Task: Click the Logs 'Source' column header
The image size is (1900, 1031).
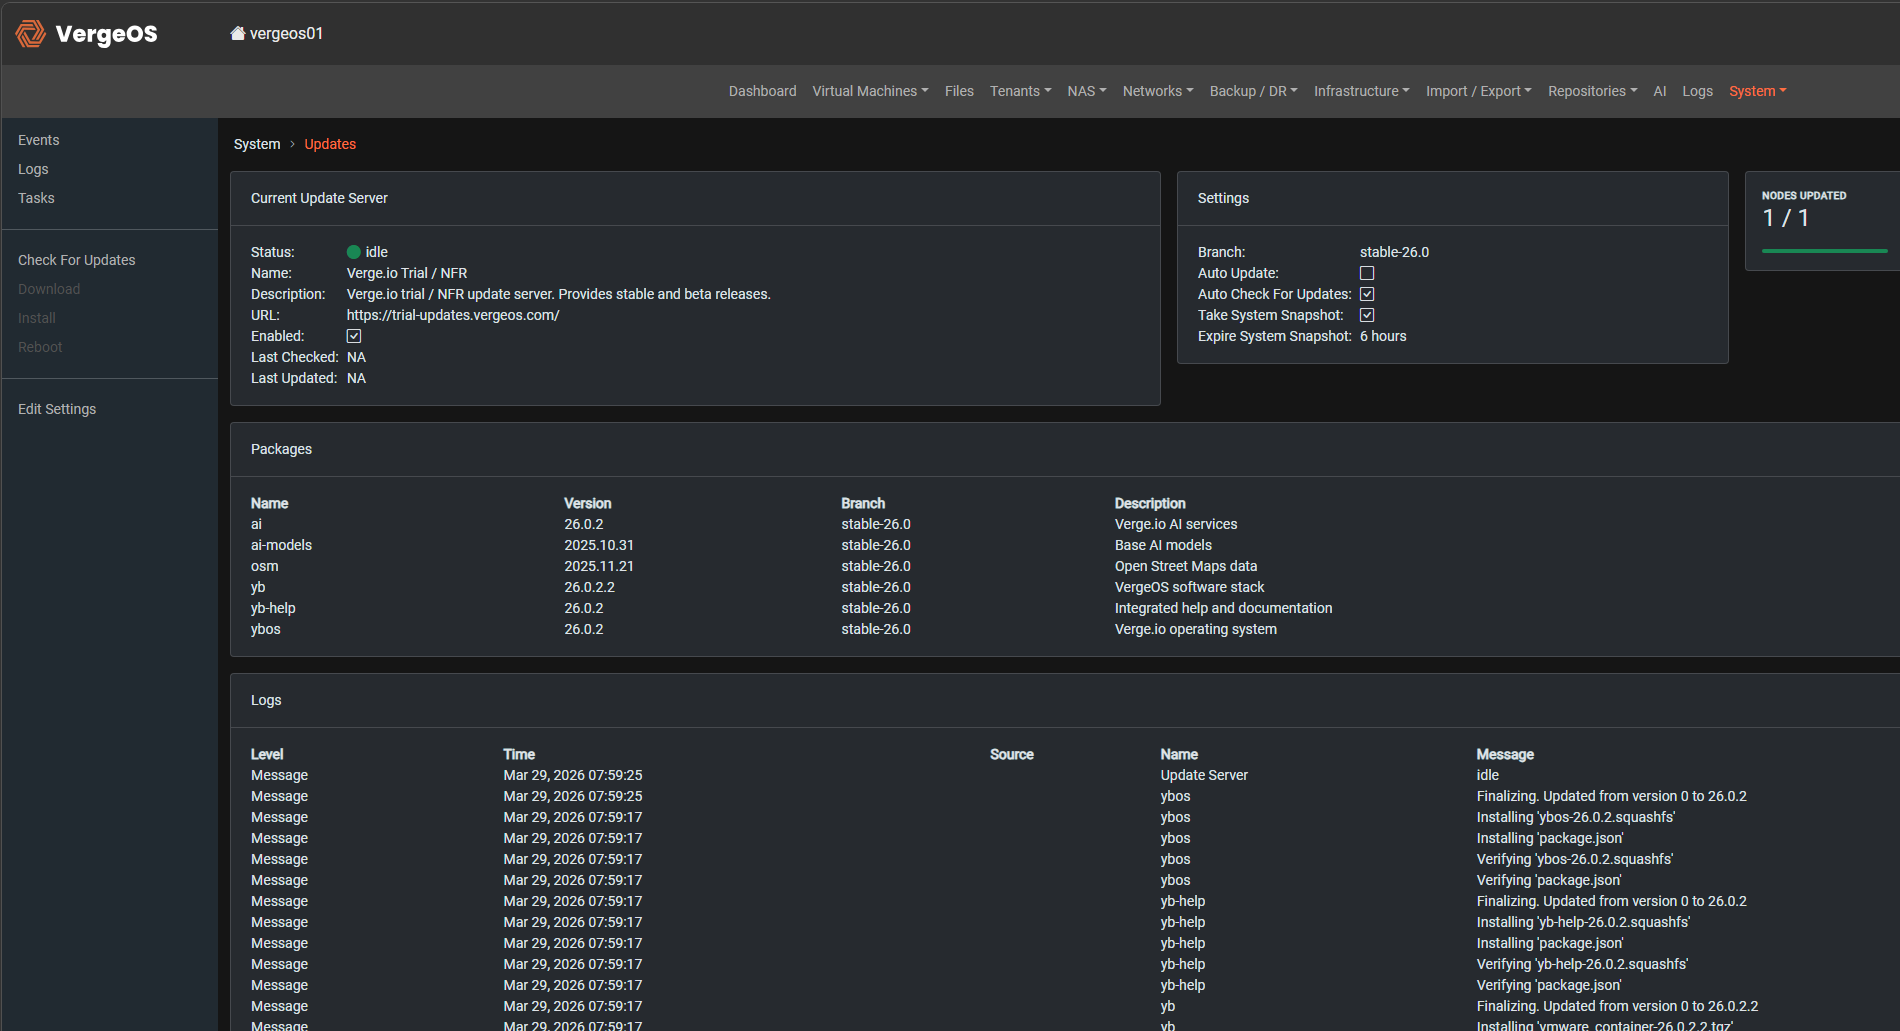Action: tap(1011, 754)
